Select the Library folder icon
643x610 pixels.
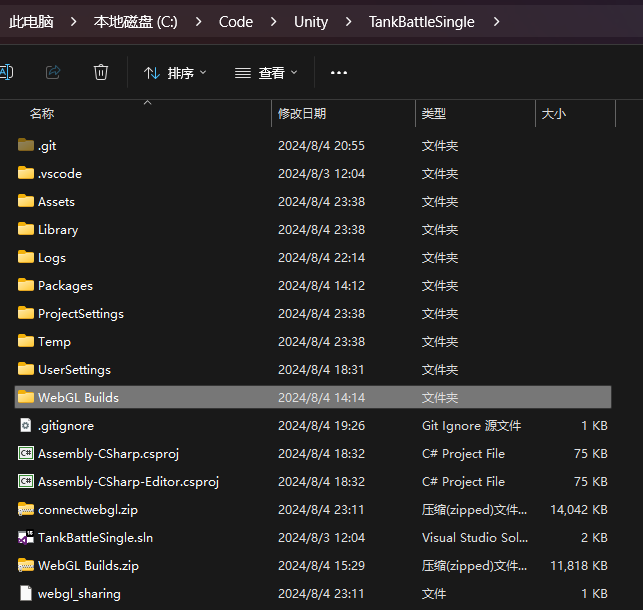[x=26, y=229]
